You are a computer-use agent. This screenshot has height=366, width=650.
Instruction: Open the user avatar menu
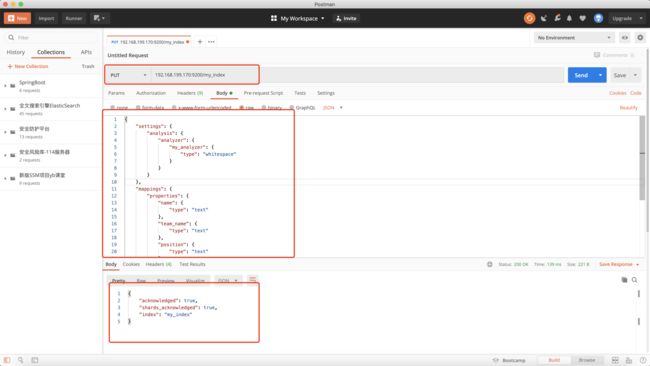point(598,18)
